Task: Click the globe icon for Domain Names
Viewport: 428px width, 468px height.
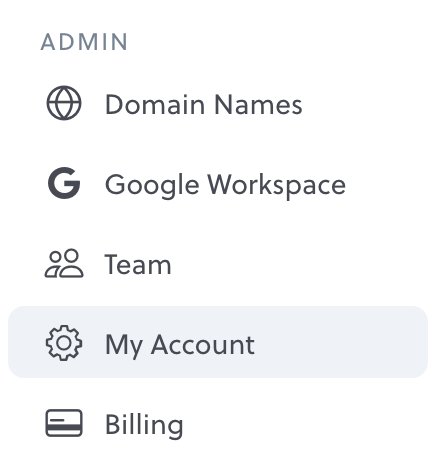Action: [64, 103]
